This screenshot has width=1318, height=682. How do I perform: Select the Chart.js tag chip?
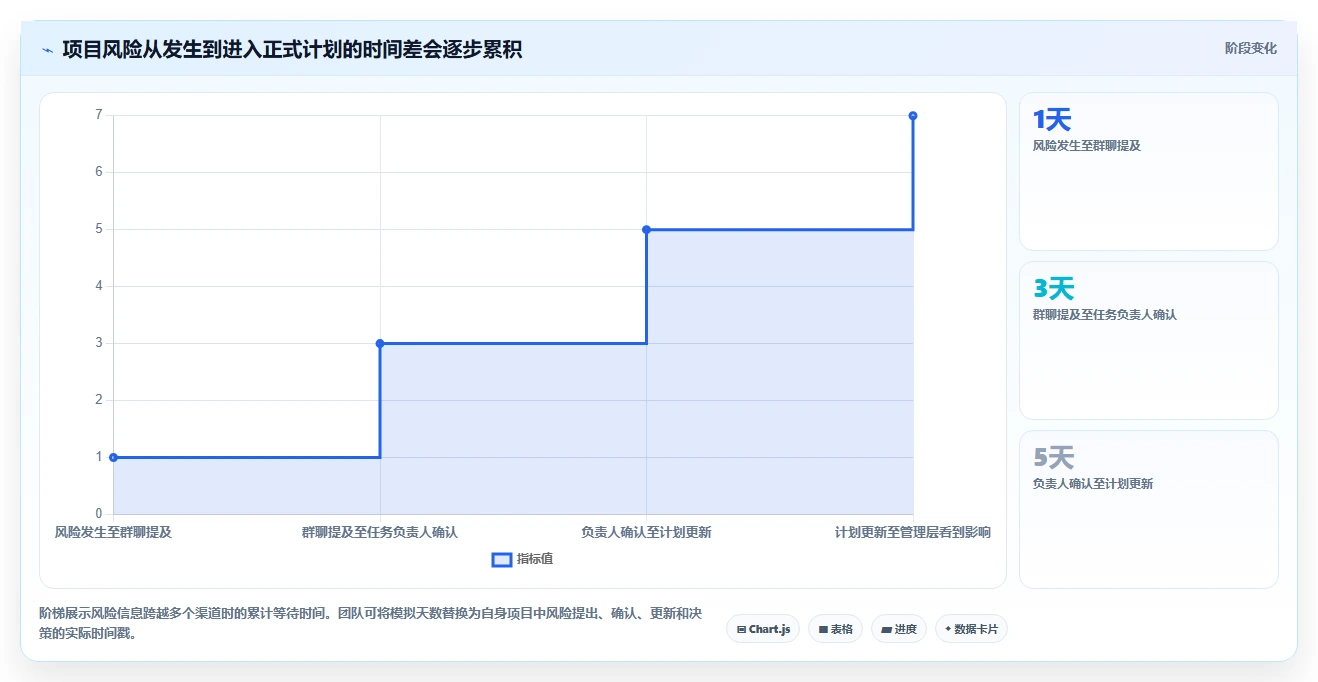click(763, 629)
